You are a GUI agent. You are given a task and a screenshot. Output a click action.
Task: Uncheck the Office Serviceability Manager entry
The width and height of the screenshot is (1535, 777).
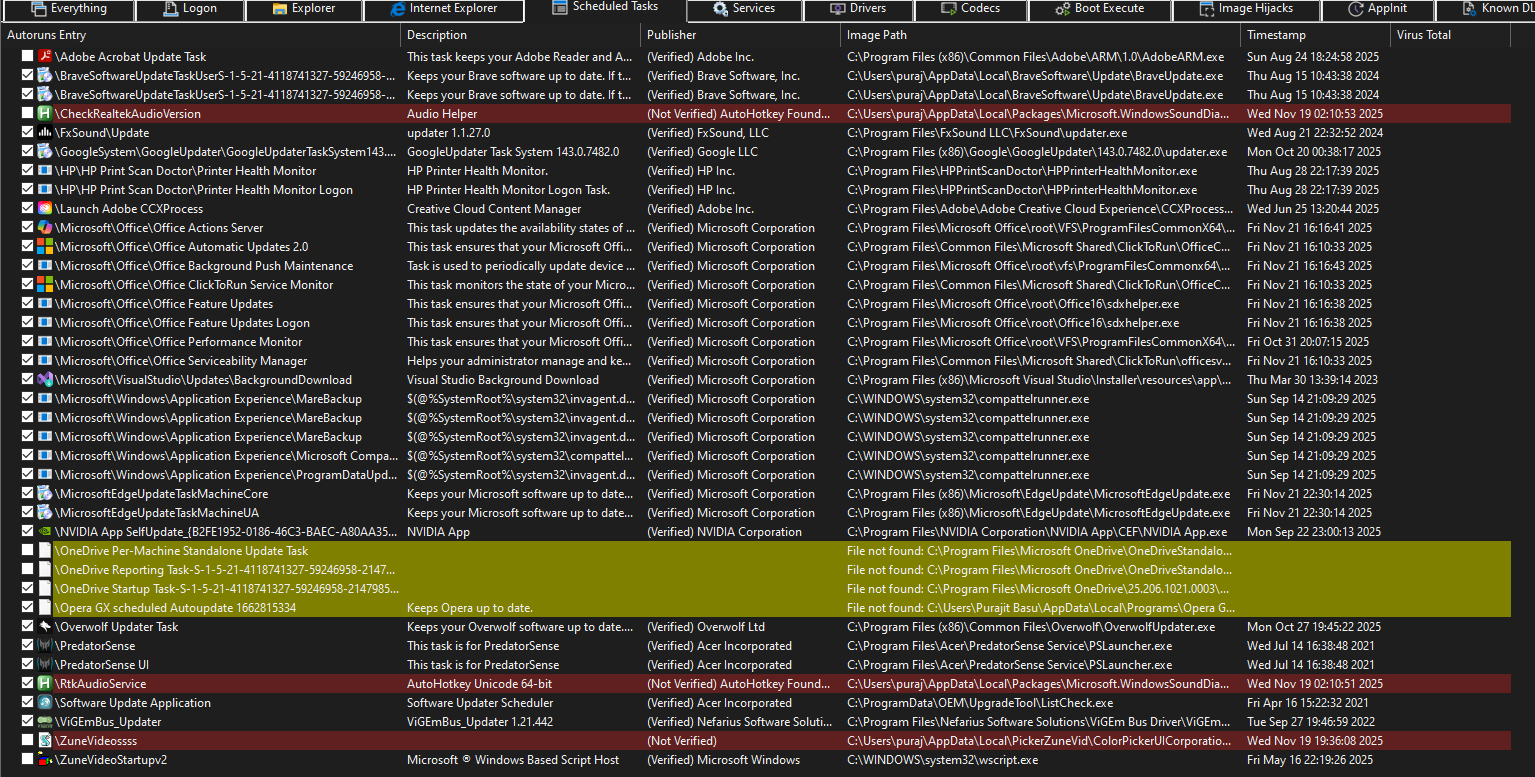27,361
